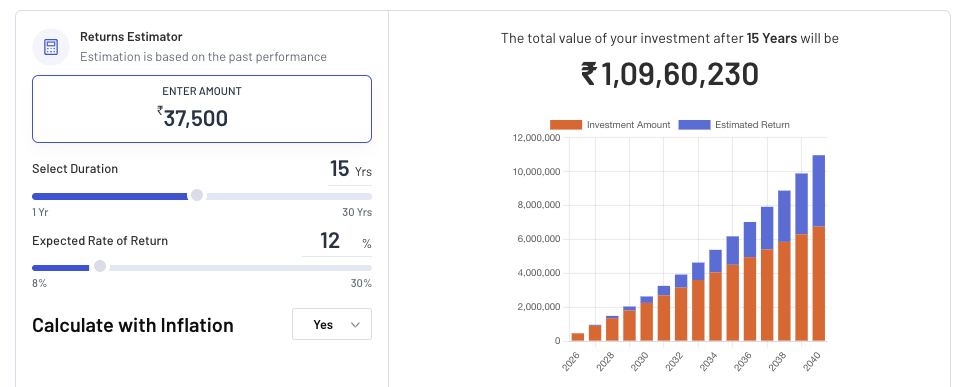Click the 'Expected Rate of Return' label
The width and height of the screenshot is (953, 387).
[100, 241]
